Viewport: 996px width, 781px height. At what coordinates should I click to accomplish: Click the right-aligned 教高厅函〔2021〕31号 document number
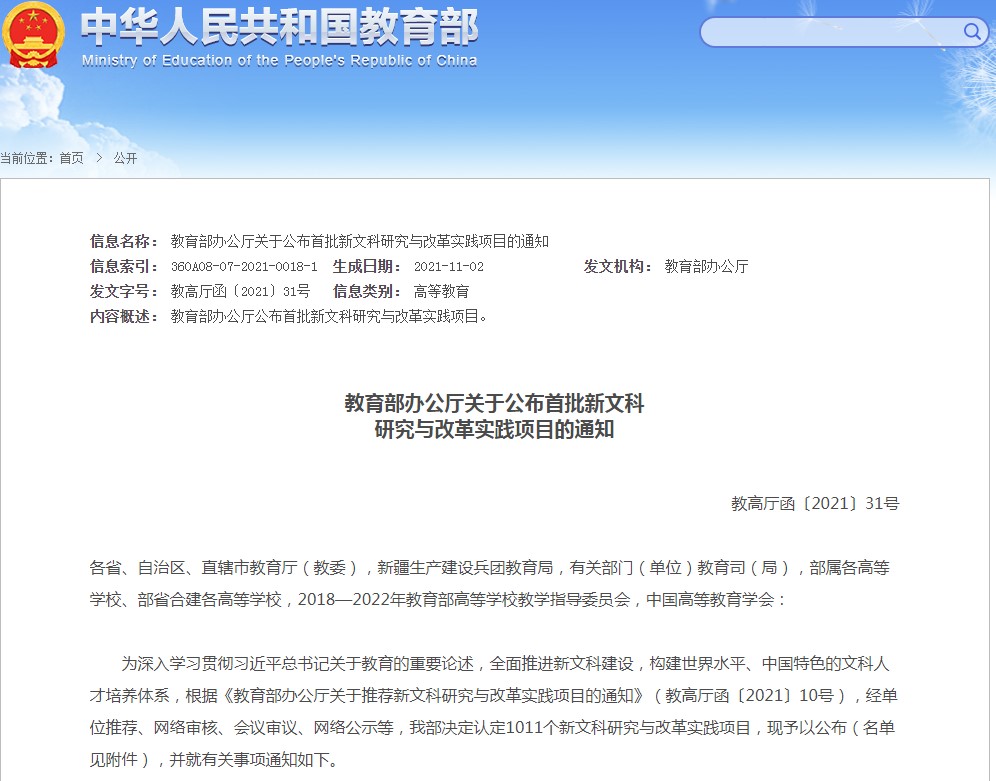coord(815,503)
